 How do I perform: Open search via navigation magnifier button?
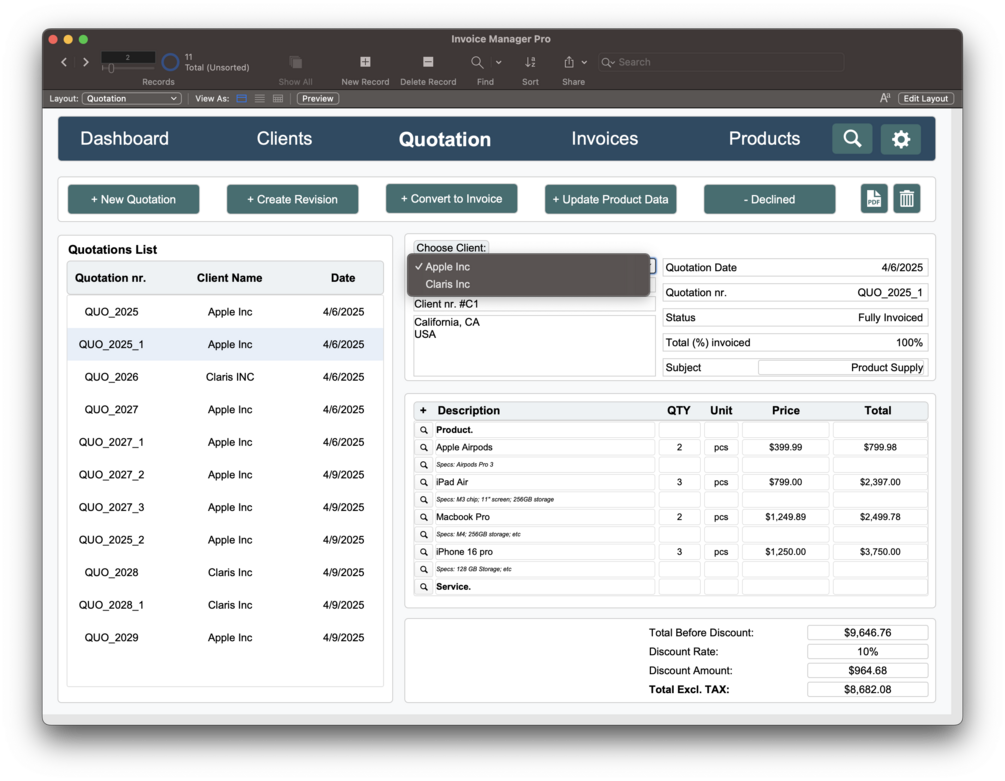(852, 138)
